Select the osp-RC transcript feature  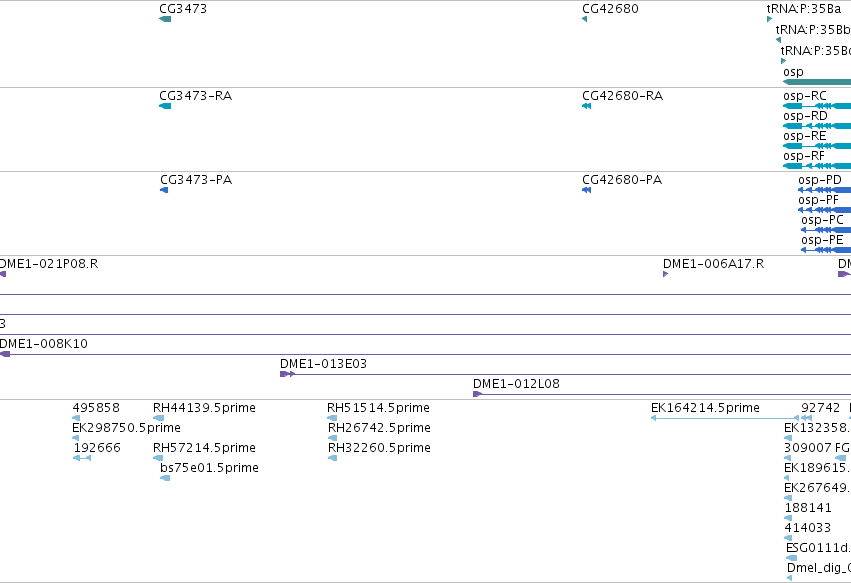pyautogui.click(x=817, y=106)
